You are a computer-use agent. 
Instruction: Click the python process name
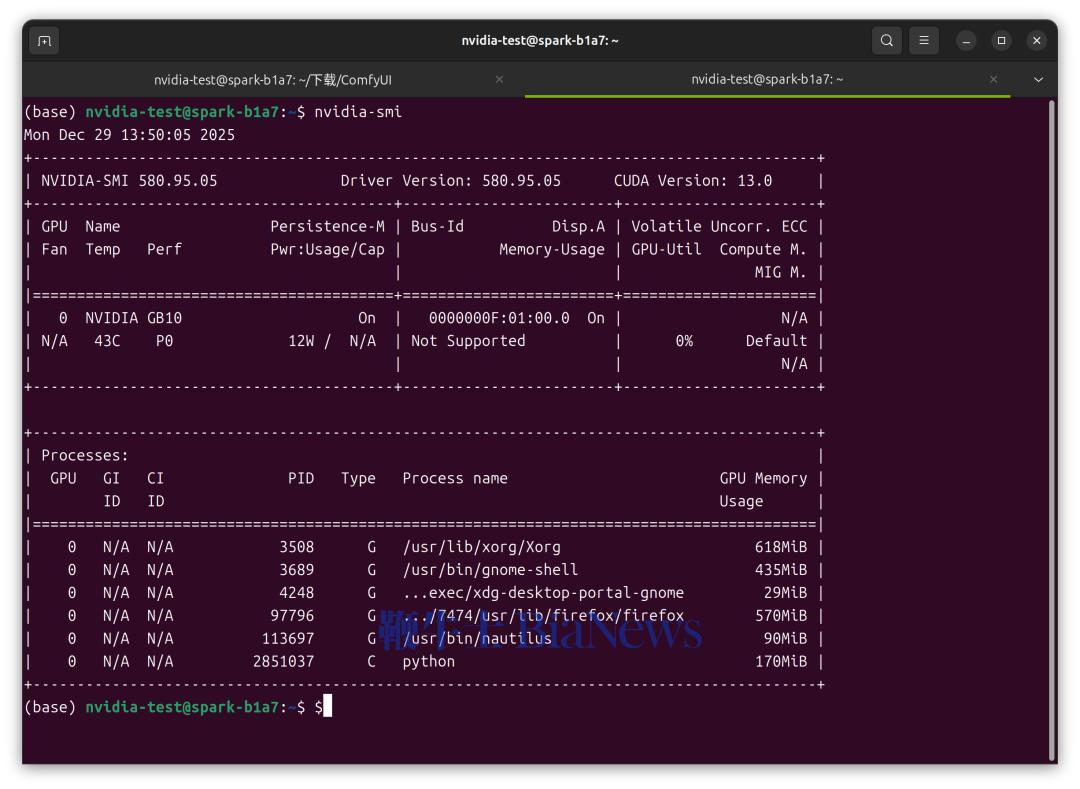tap(428, 661)
